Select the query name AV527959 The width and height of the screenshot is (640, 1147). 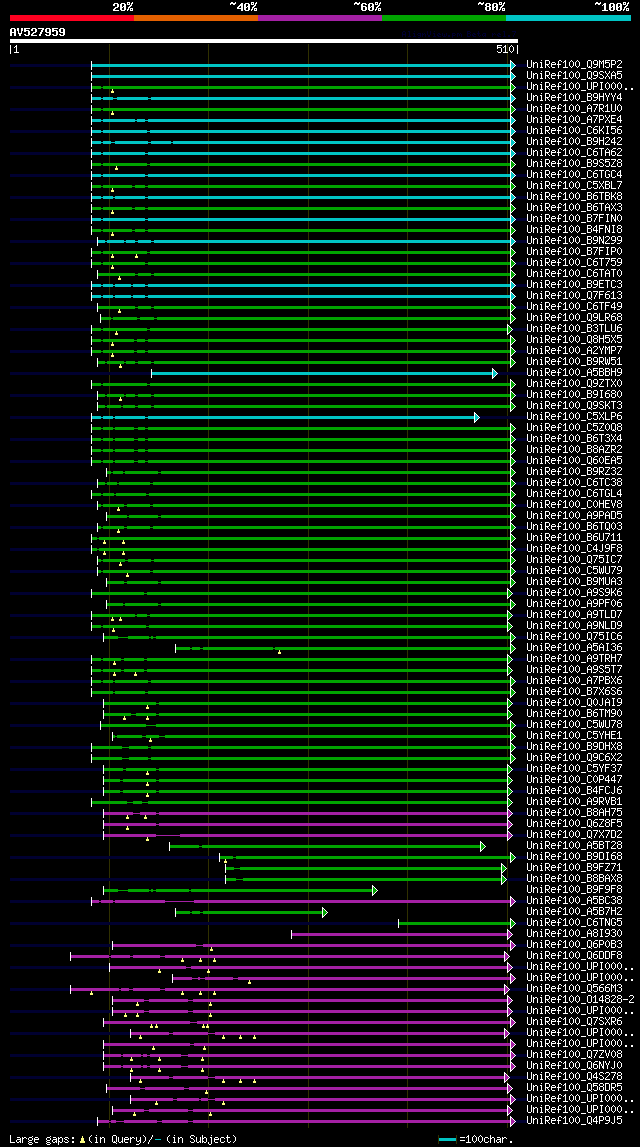click(x=37, y=32)
